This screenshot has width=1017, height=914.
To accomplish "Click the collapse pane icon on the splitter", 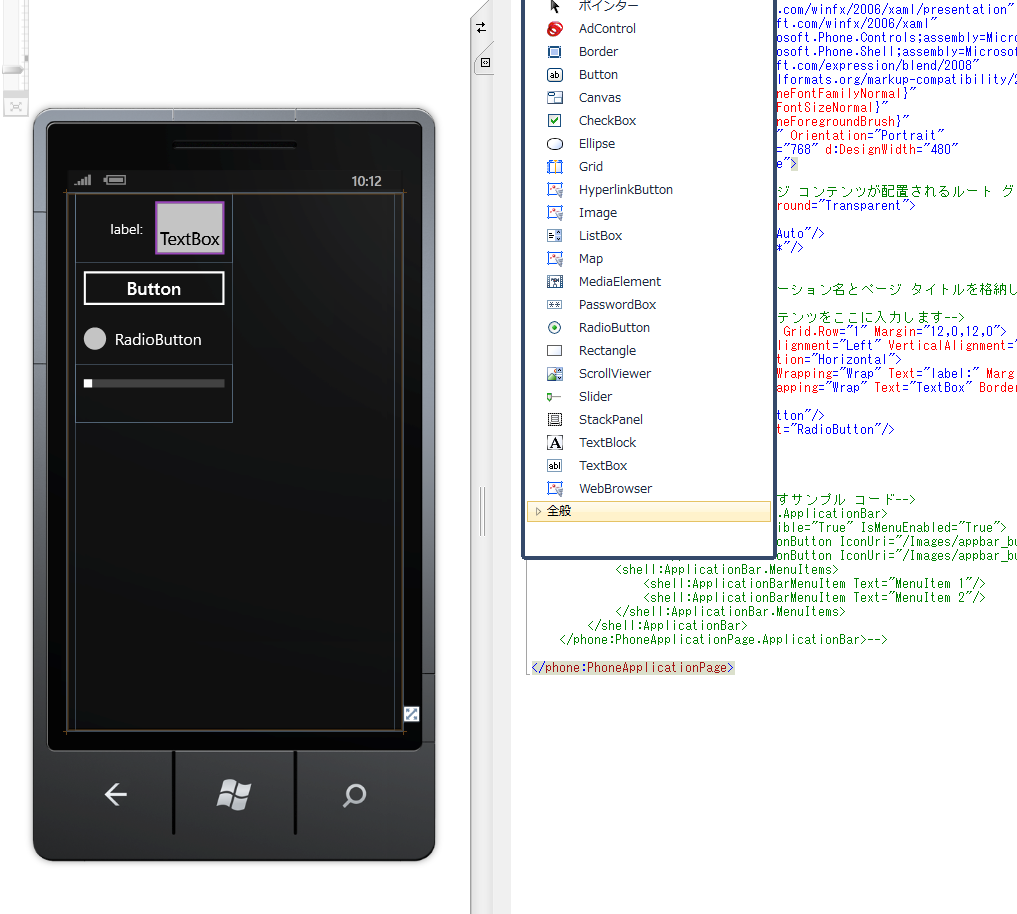I will [x=485, y=63].
